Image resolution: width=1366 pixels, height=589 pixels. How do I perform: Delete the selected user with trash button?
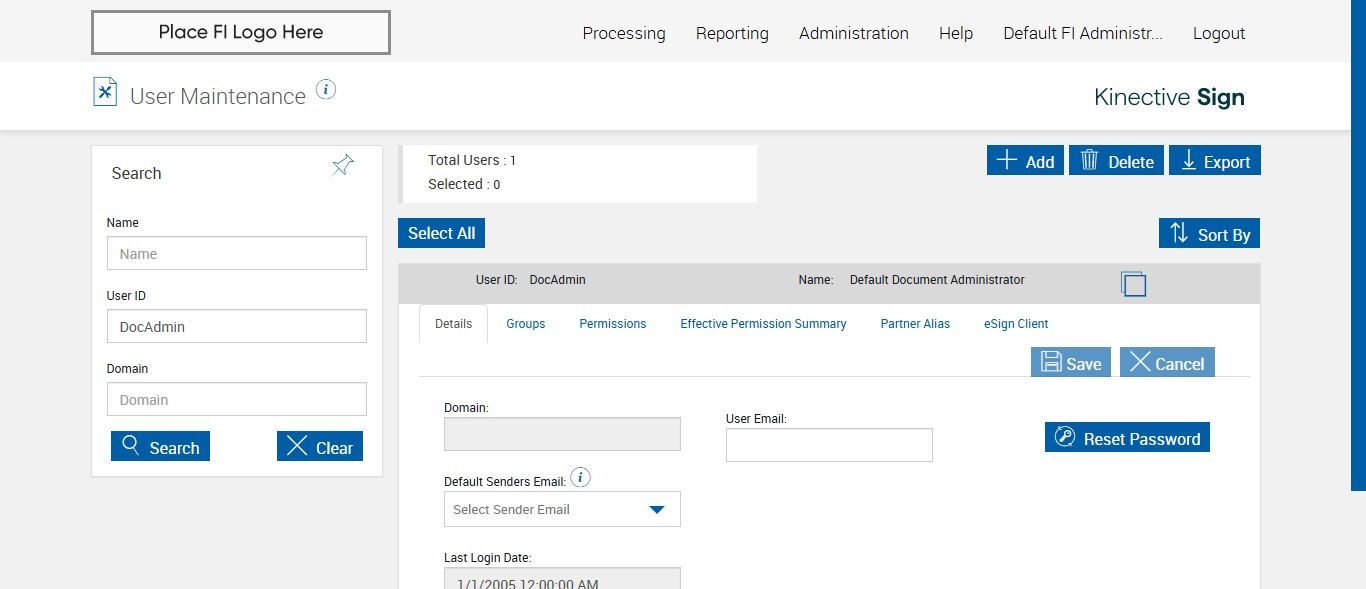1116,161
